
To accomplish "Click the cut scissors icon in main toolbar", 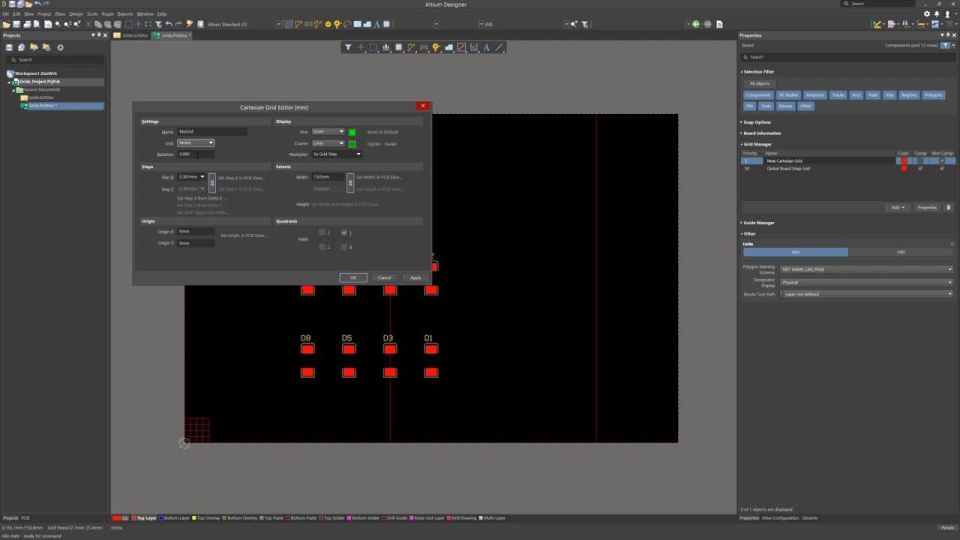I will (88, 24).
